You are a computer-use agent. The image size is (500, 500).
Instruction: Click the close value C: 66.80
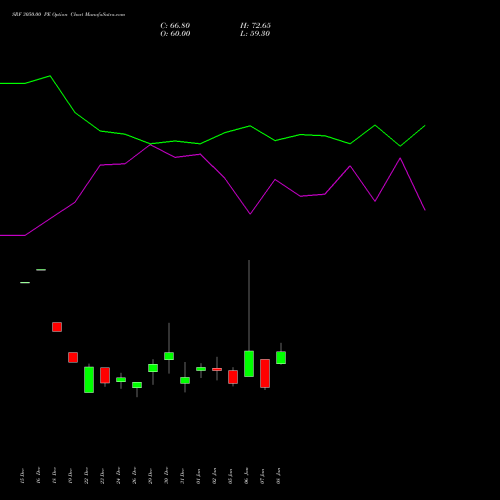175,26
